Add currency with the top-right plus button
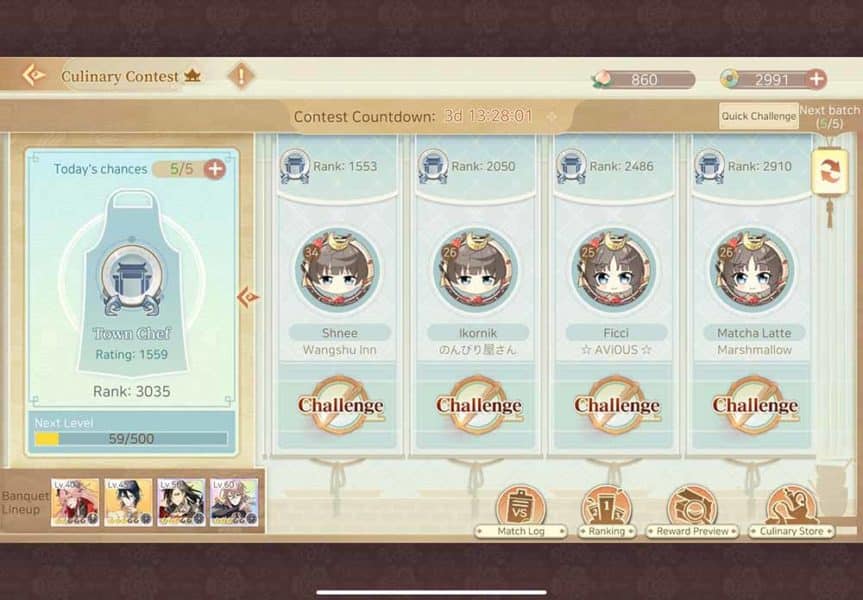863x600 pixels. click(x=817, y=79)
